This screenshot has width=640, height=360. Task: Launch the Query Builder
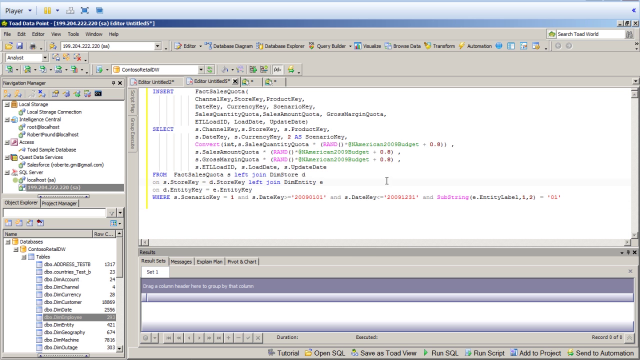point(327,46)
